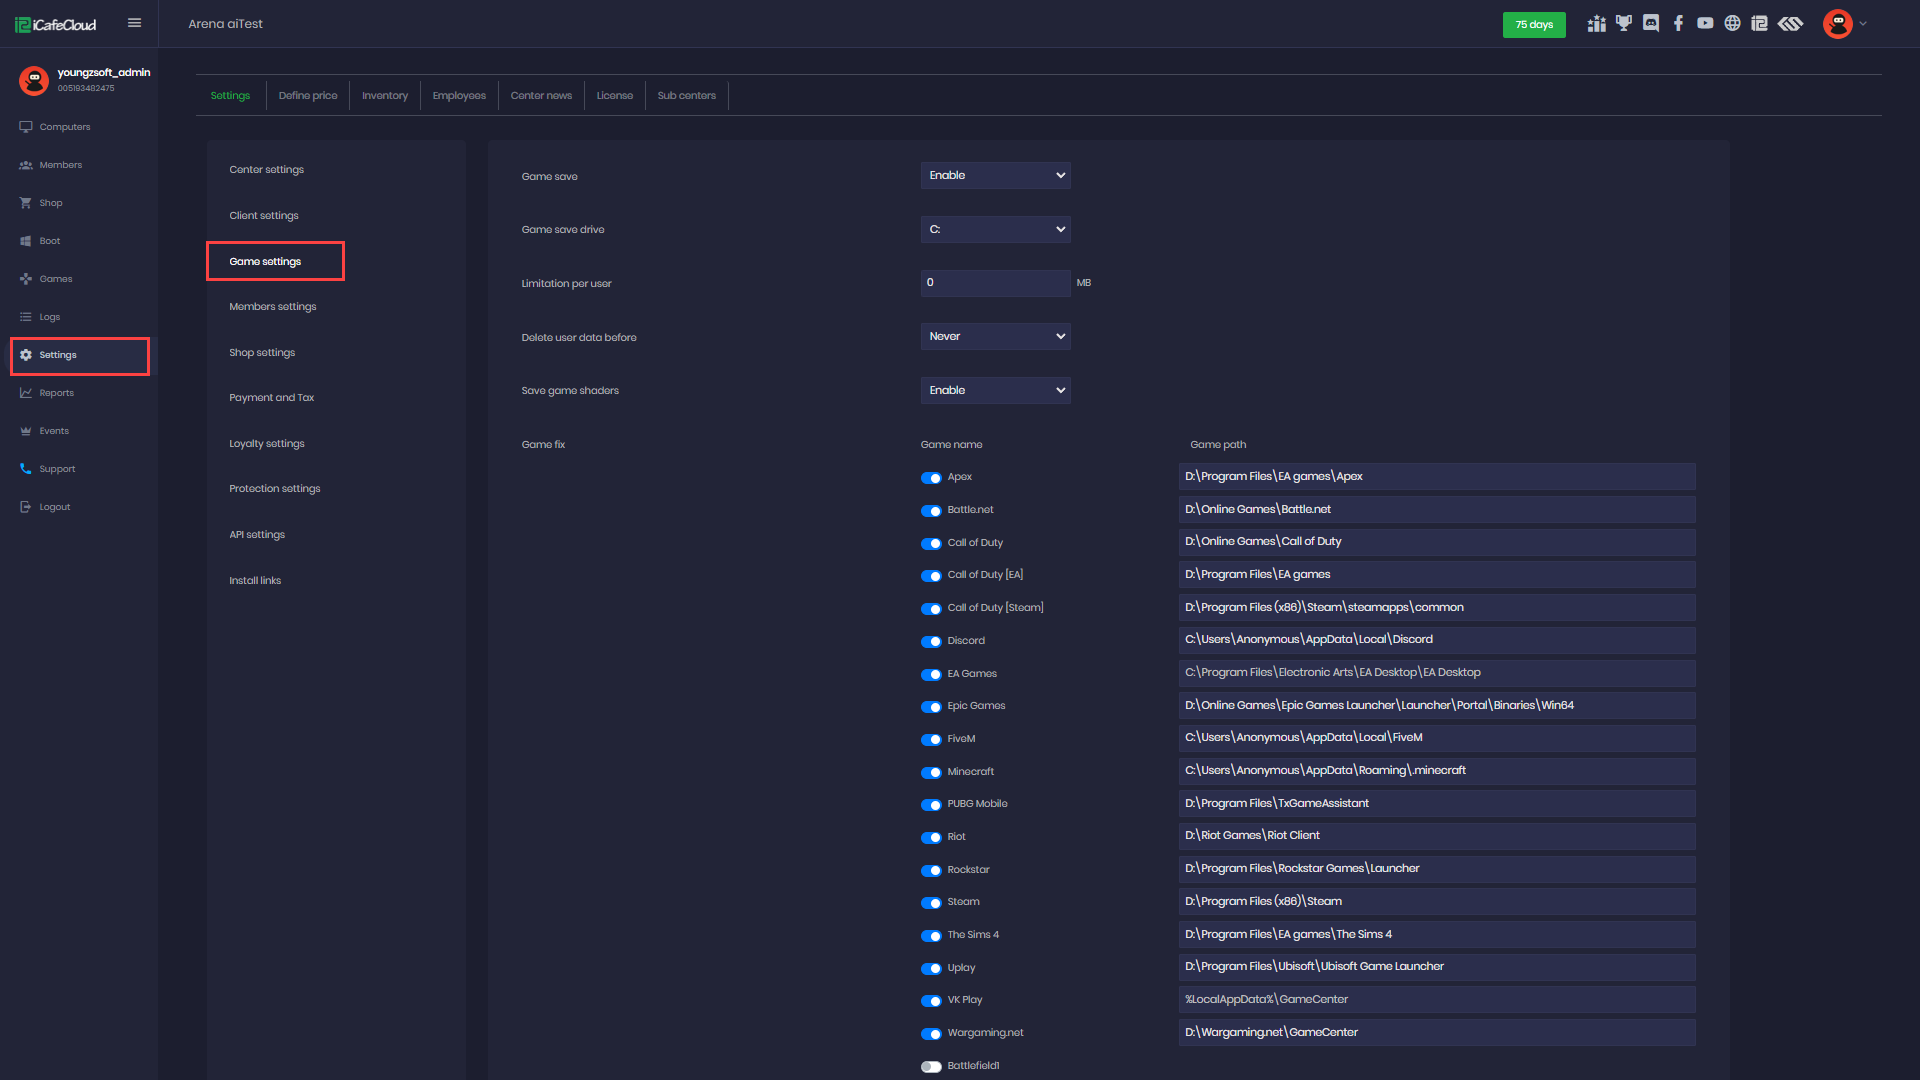Screen dimensions: 1920x1080
Task: Edit the Minecraft game path field
Action: pyautogui.click(x=1437, y=771)
